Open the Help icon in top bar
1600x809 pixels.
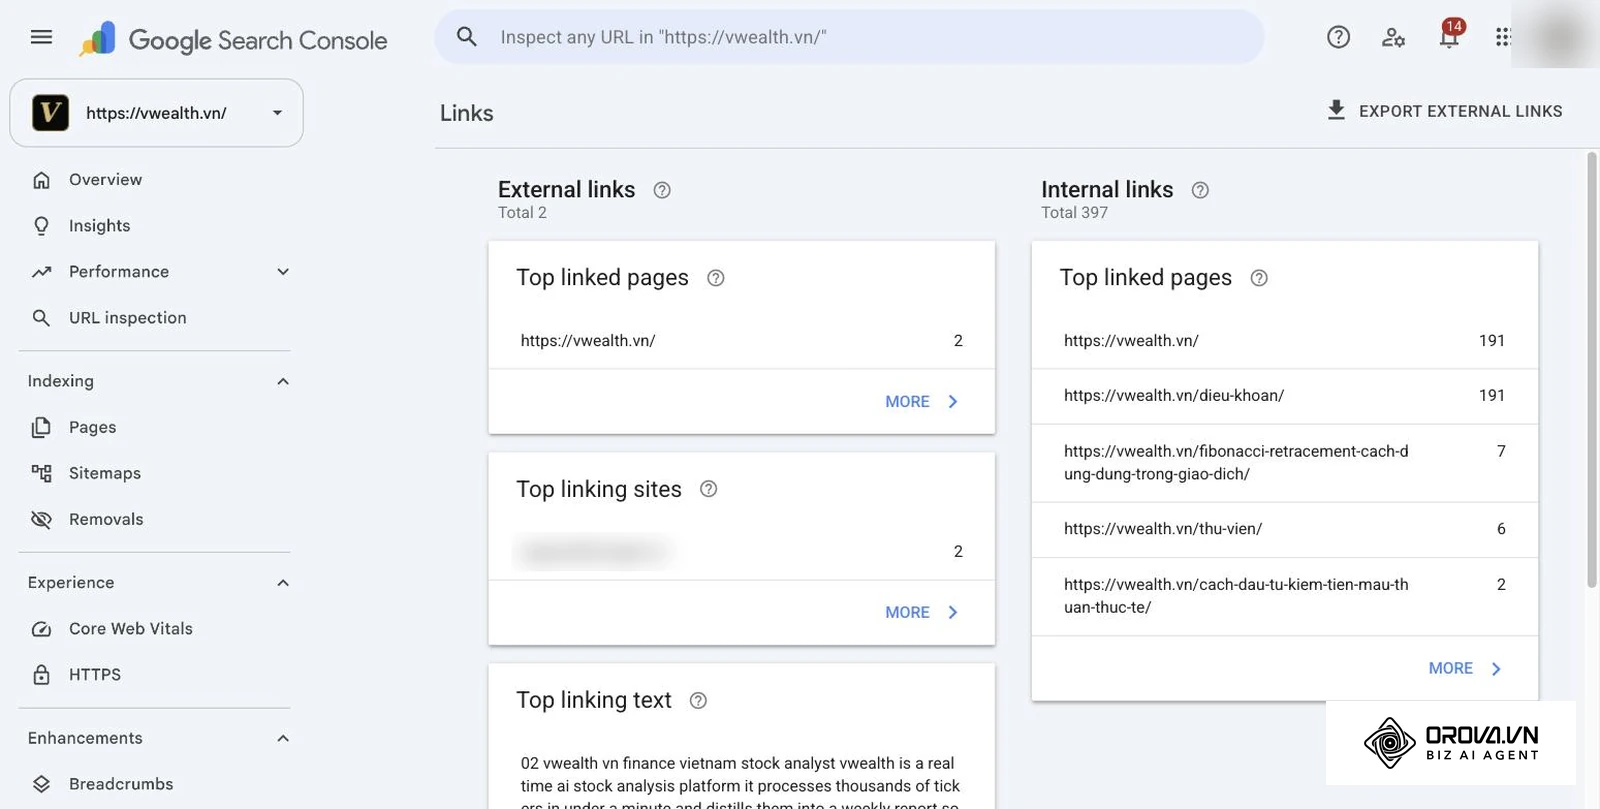(1338, 37)
